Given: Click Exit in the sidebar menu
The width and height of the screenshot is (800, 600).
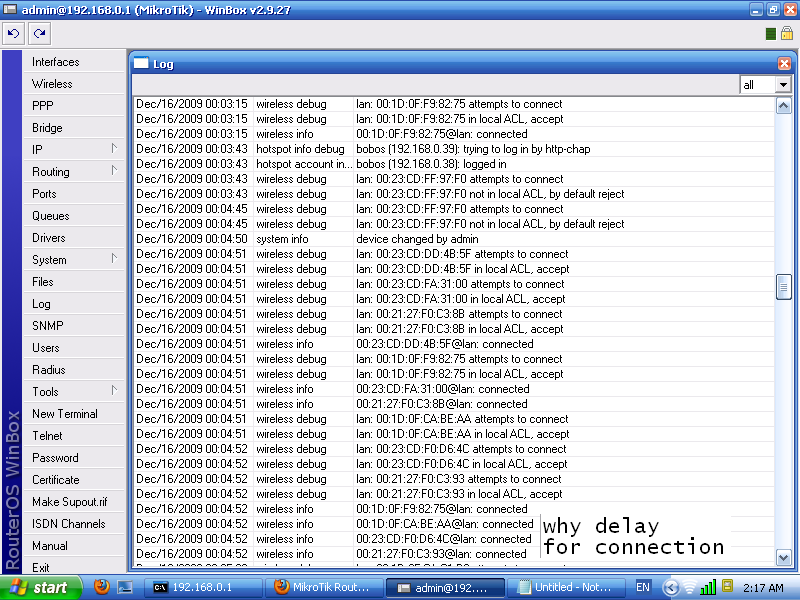Looking at the screenshot, I should [x=74, y=567].
